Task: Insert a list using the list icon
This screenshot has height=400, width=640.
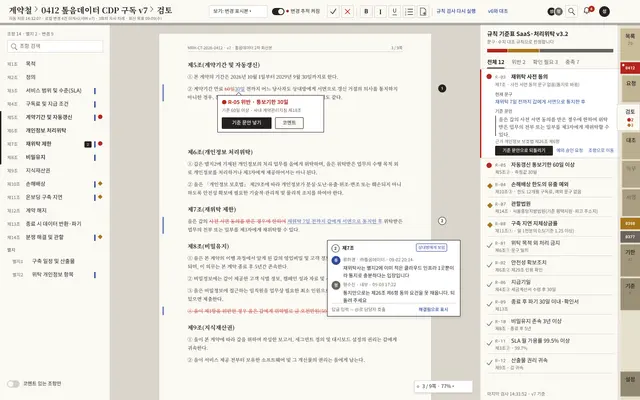Action: (x=409, y=11)
